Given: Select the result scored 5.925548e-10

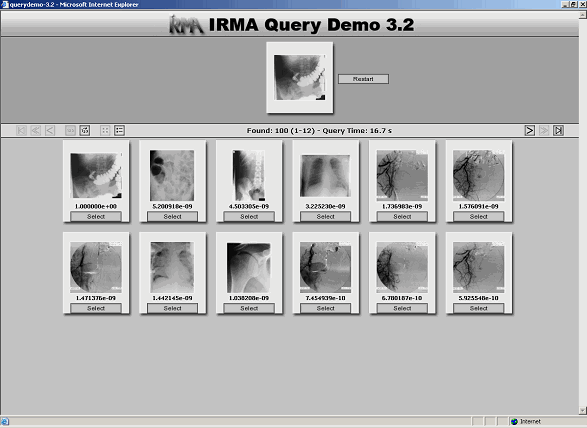Looking at the screenshot, I should (x=478, y=308).
